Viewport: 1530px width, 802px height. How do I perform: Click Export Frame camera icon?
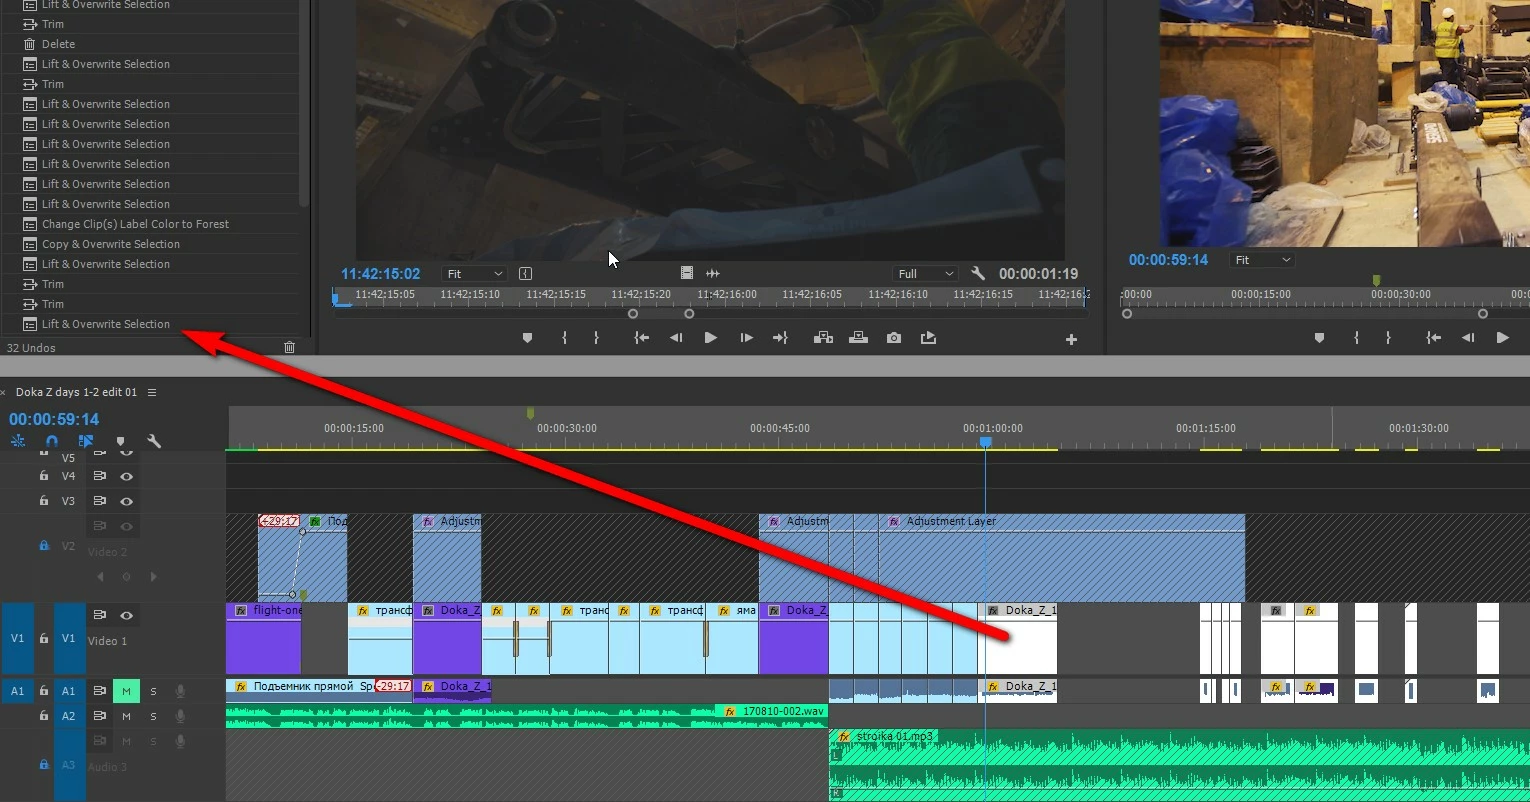(x=894, y=338)
